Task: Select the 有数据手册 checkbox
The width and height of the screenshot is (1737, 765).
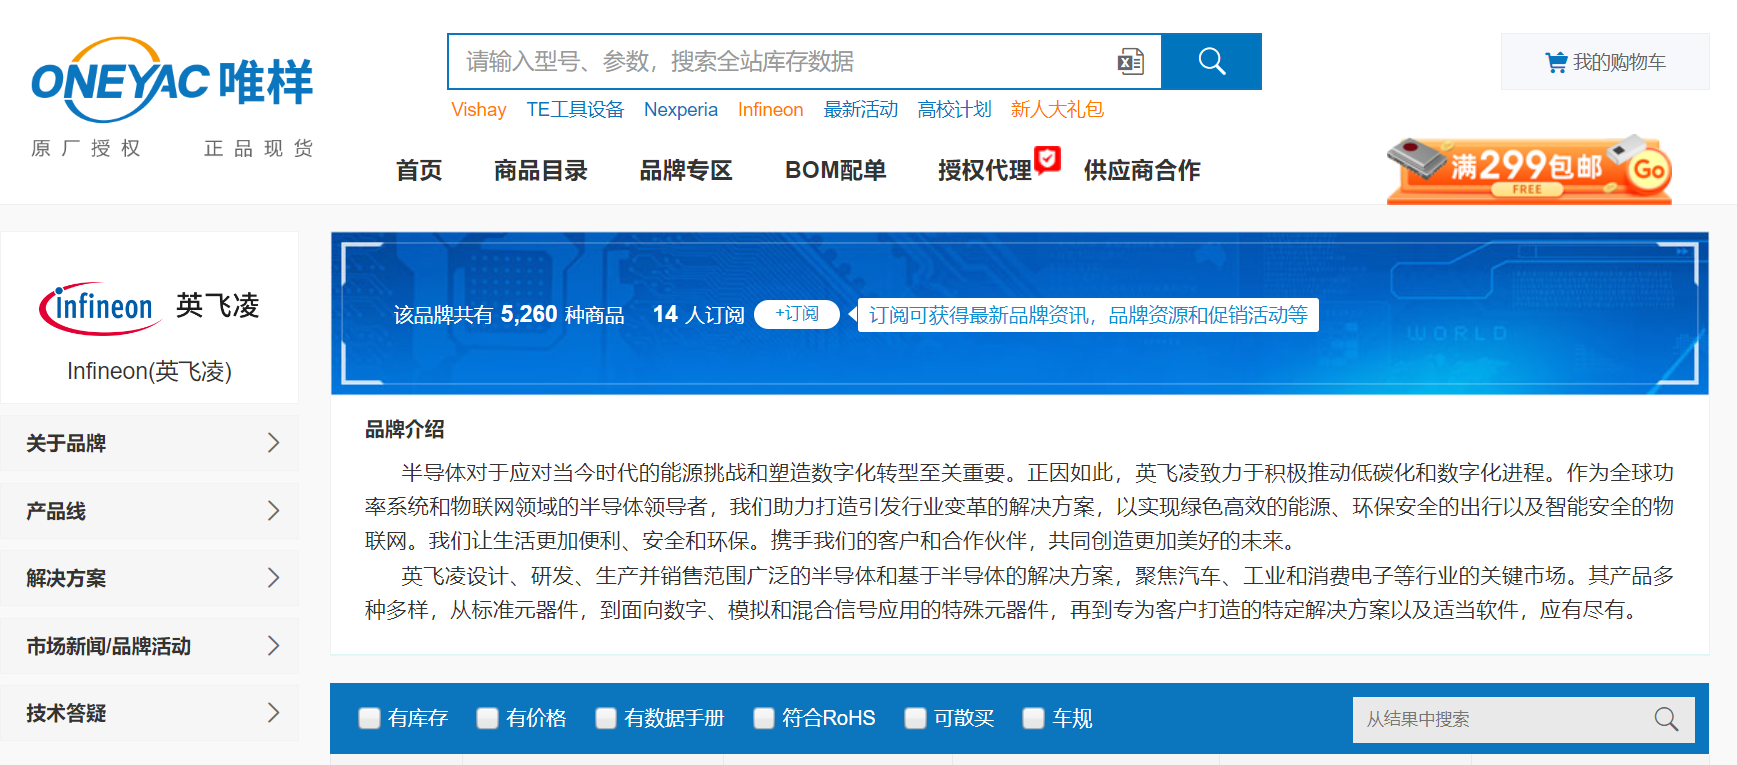Action: (606, 718)
